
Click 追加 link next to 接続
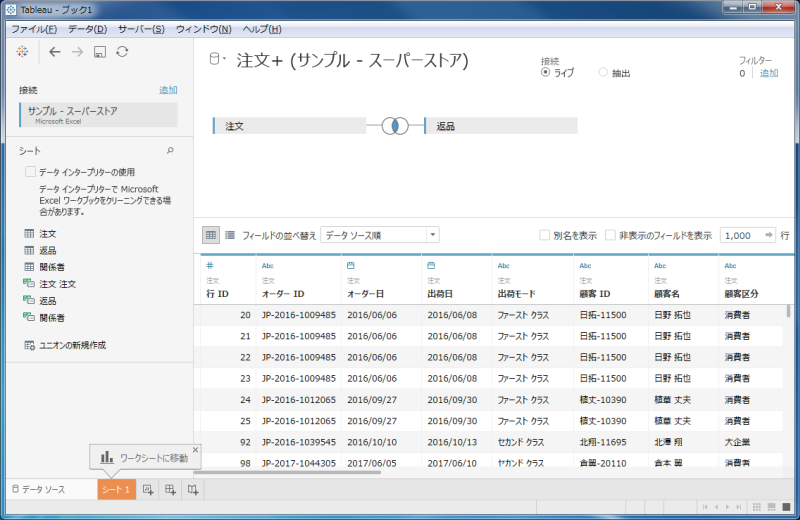point(168,90)
